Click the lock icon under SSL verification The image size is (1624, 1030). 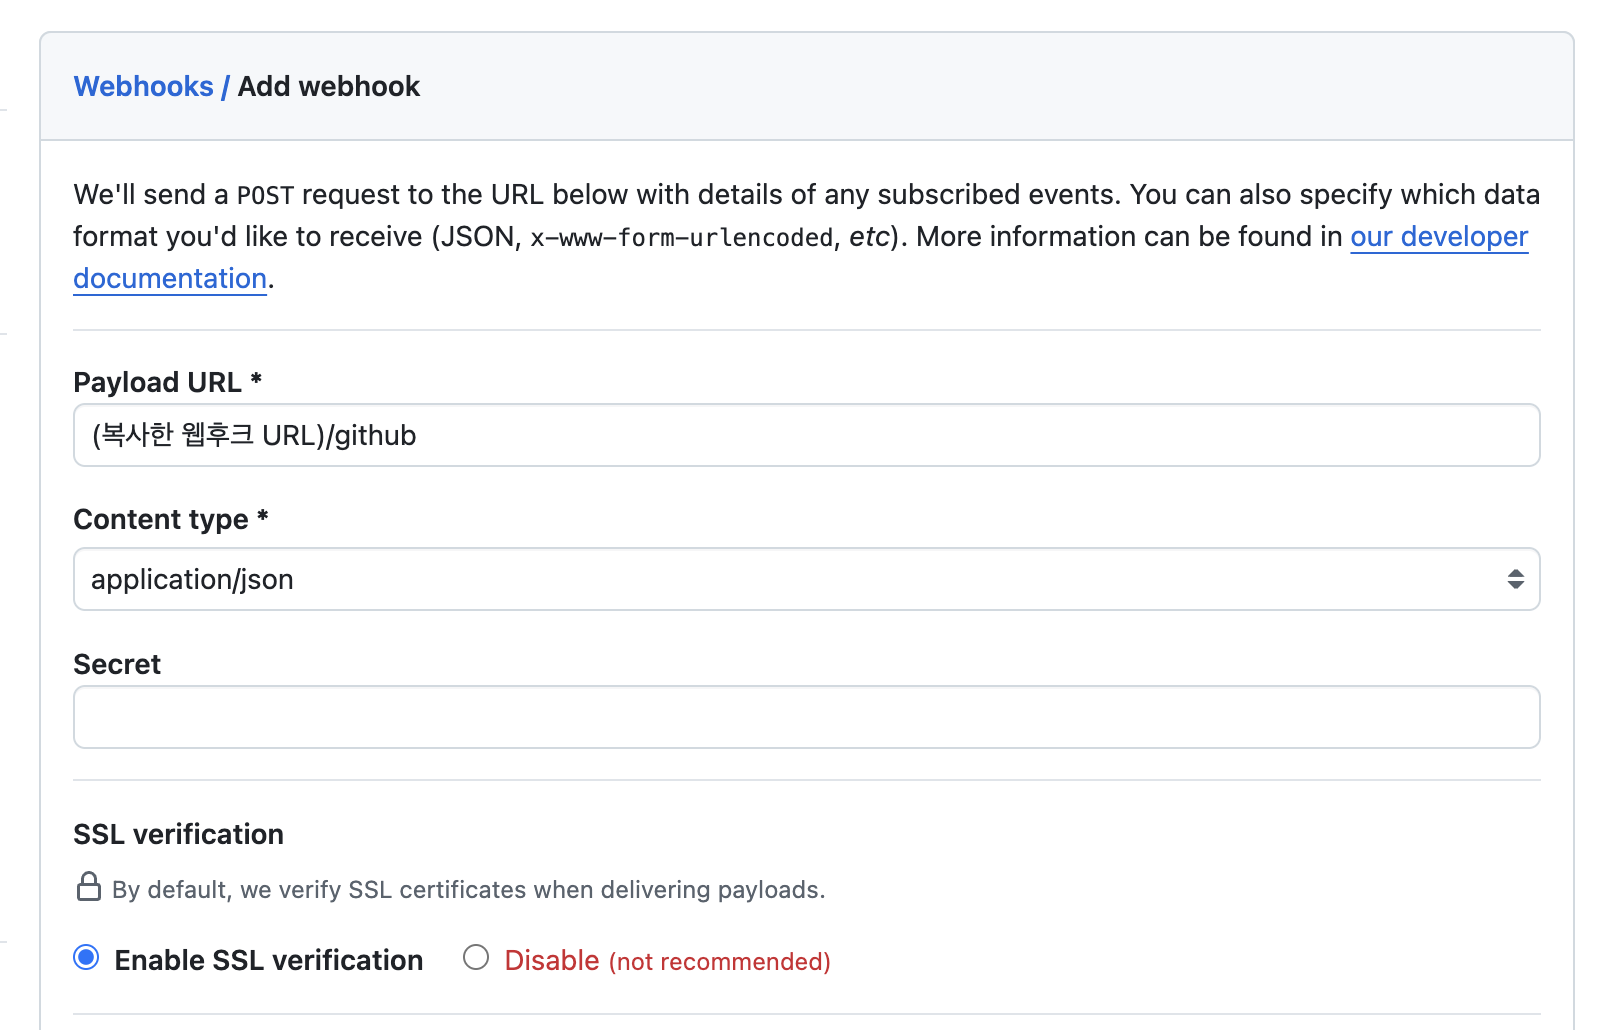coord(89,887)
